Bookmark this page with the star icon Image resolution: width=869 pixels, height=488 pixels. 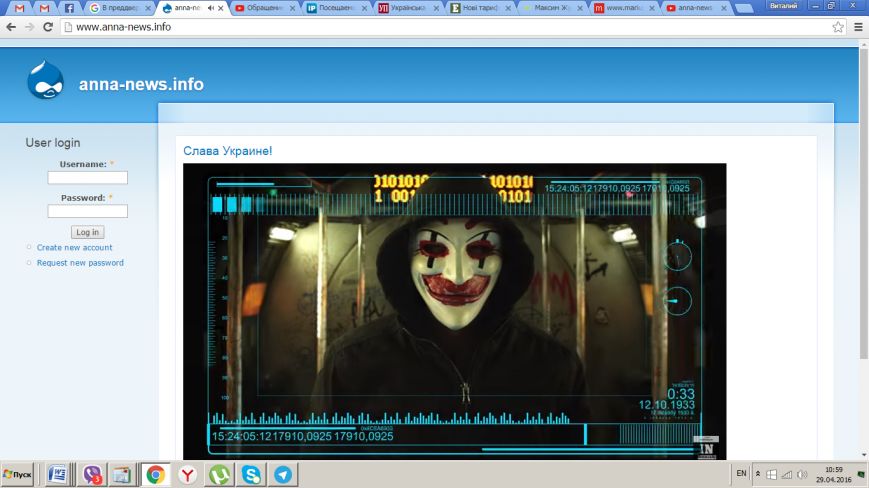838,27
